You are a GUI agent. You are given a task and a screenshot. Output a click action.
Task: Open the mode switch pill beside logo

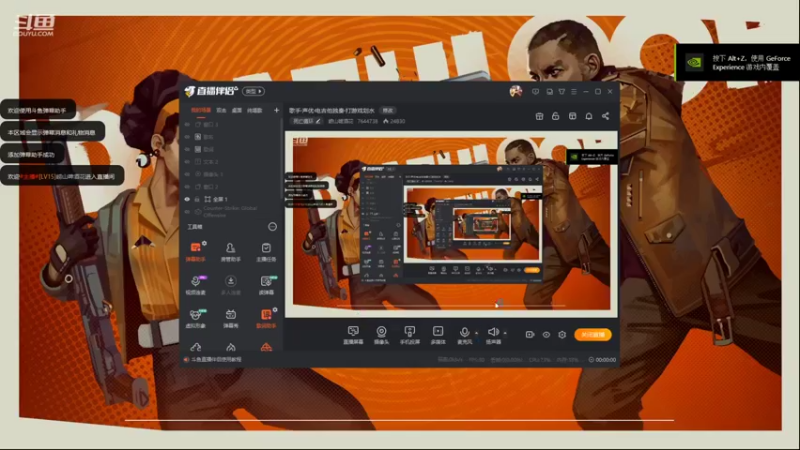tap(253, 91)
